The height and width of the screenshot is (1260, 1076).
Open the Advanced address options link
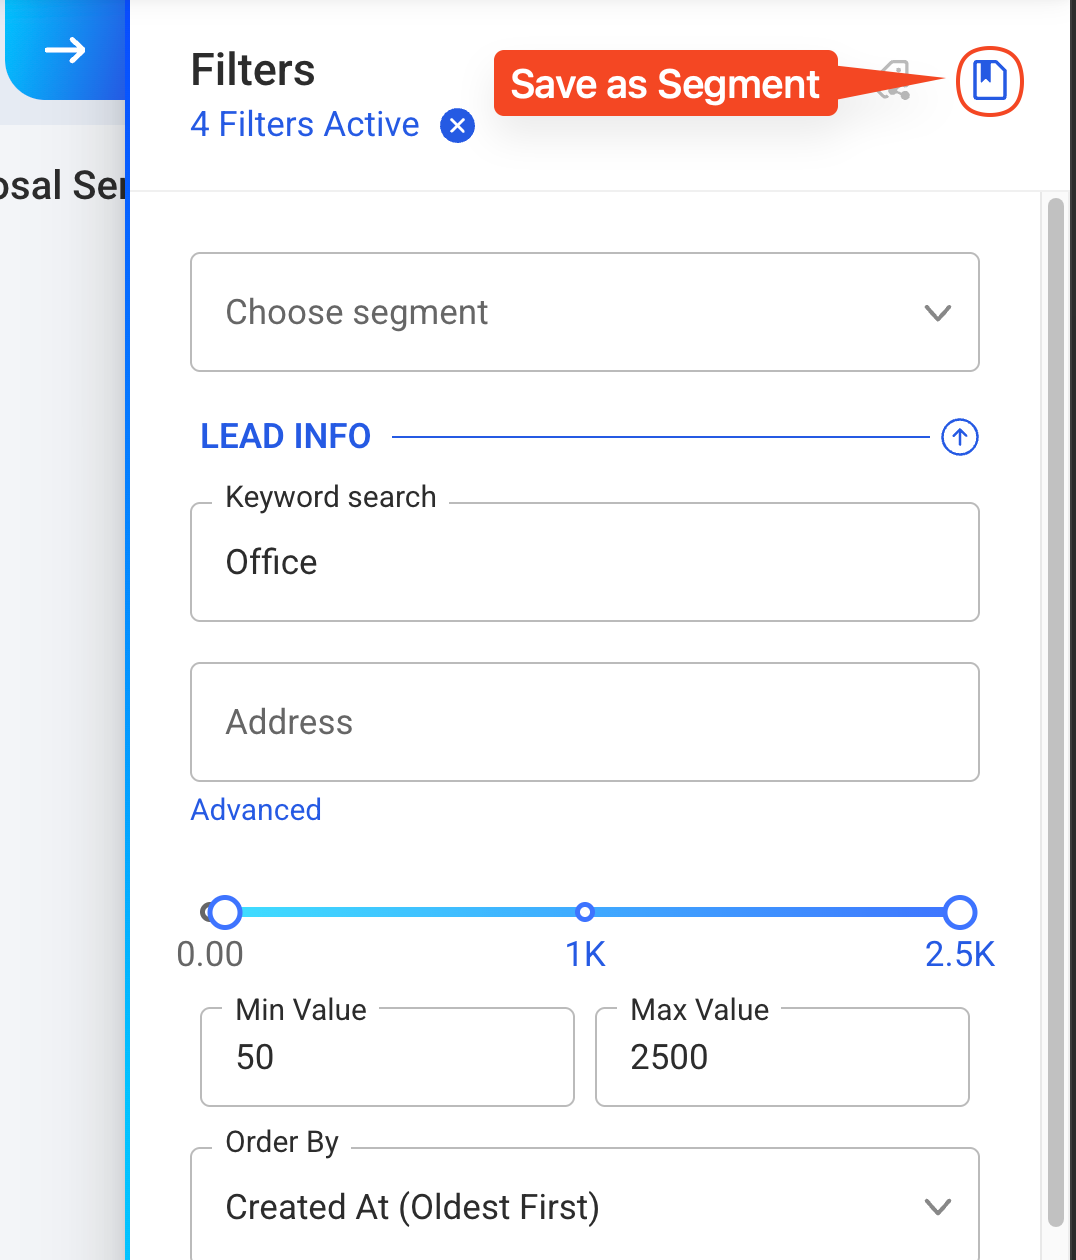[256, 810]
